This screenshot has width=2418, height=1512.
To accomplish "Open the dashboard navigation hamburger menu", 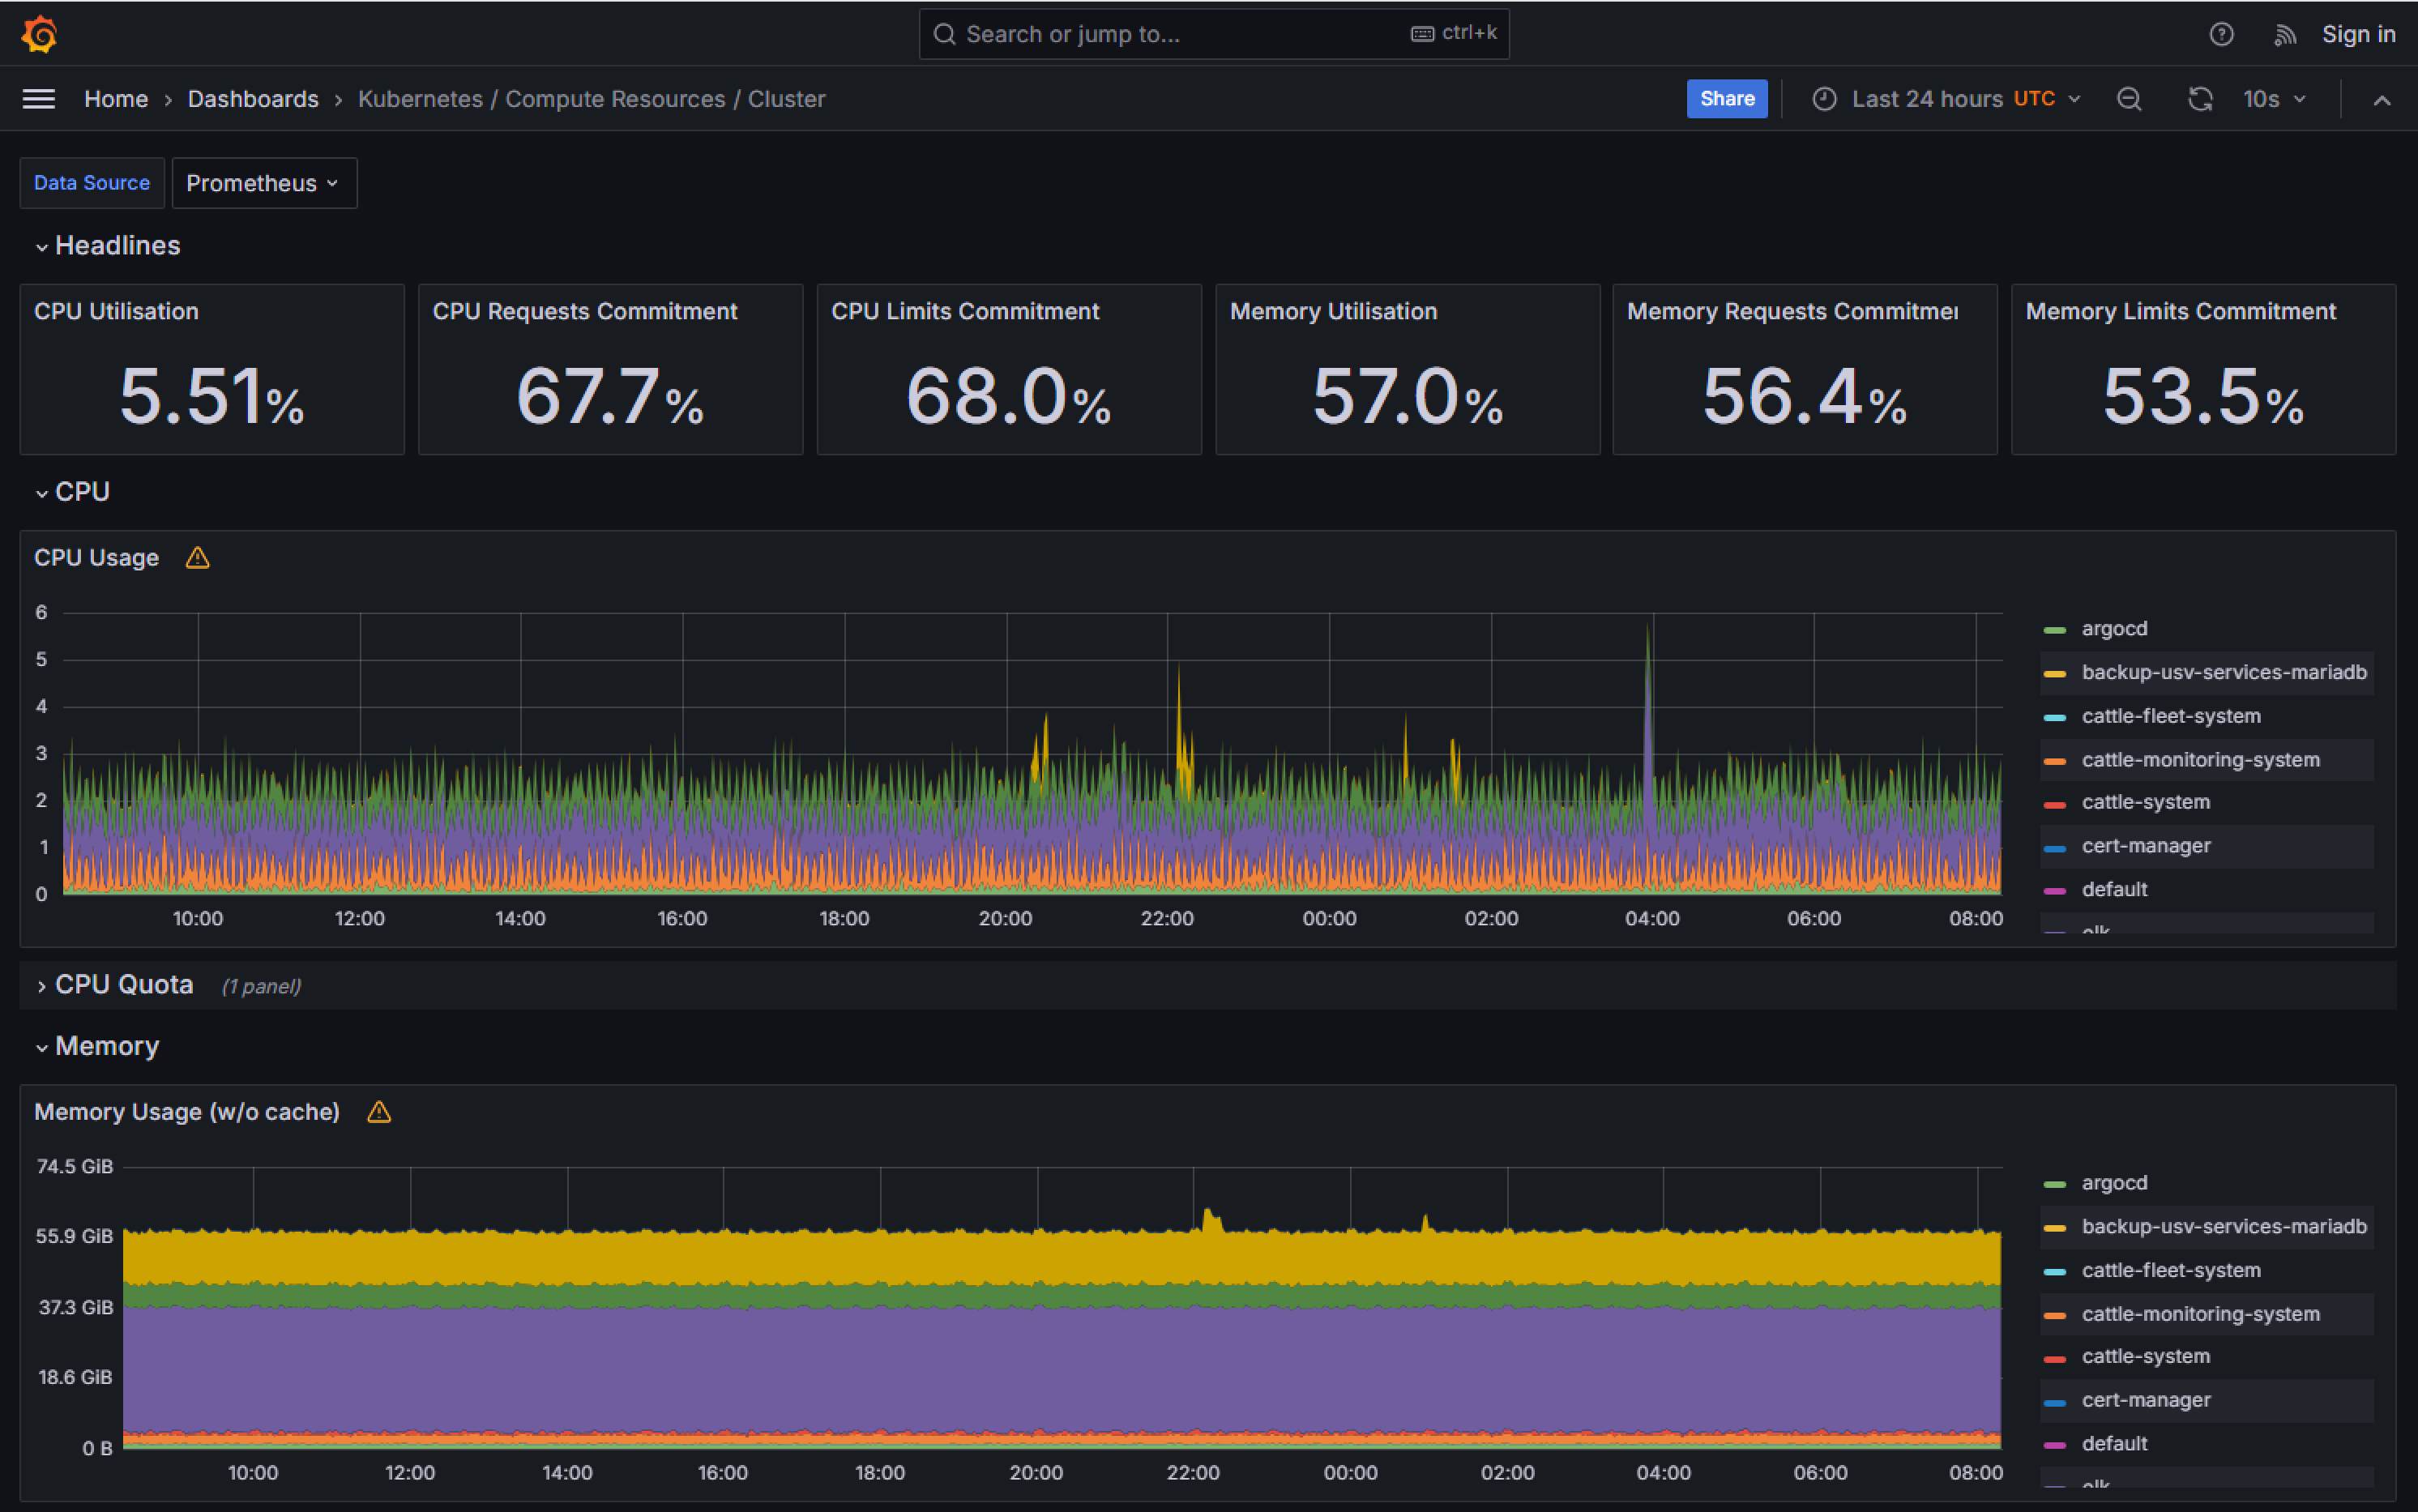I will tap(38, 99).
